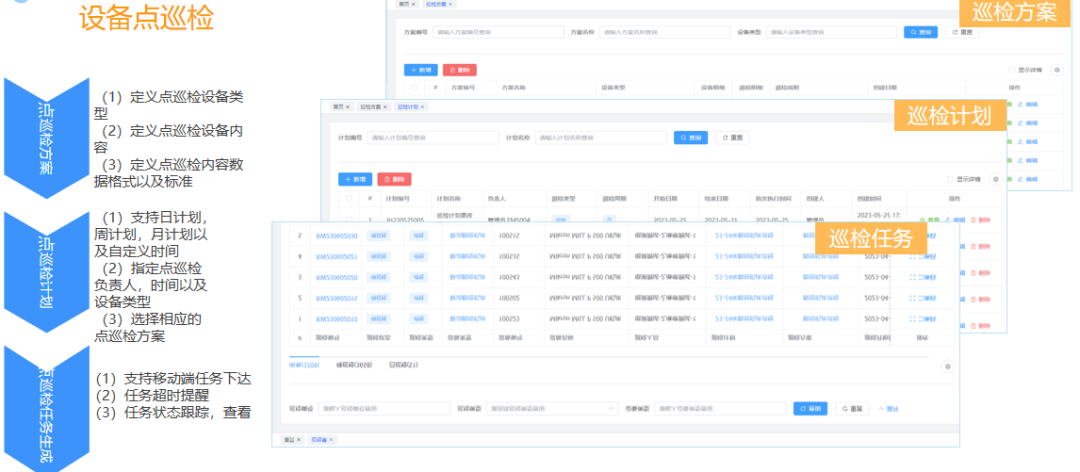Click 查询 button in 巡检方案 window
The image size is (1080, 472).
[921, 32]
